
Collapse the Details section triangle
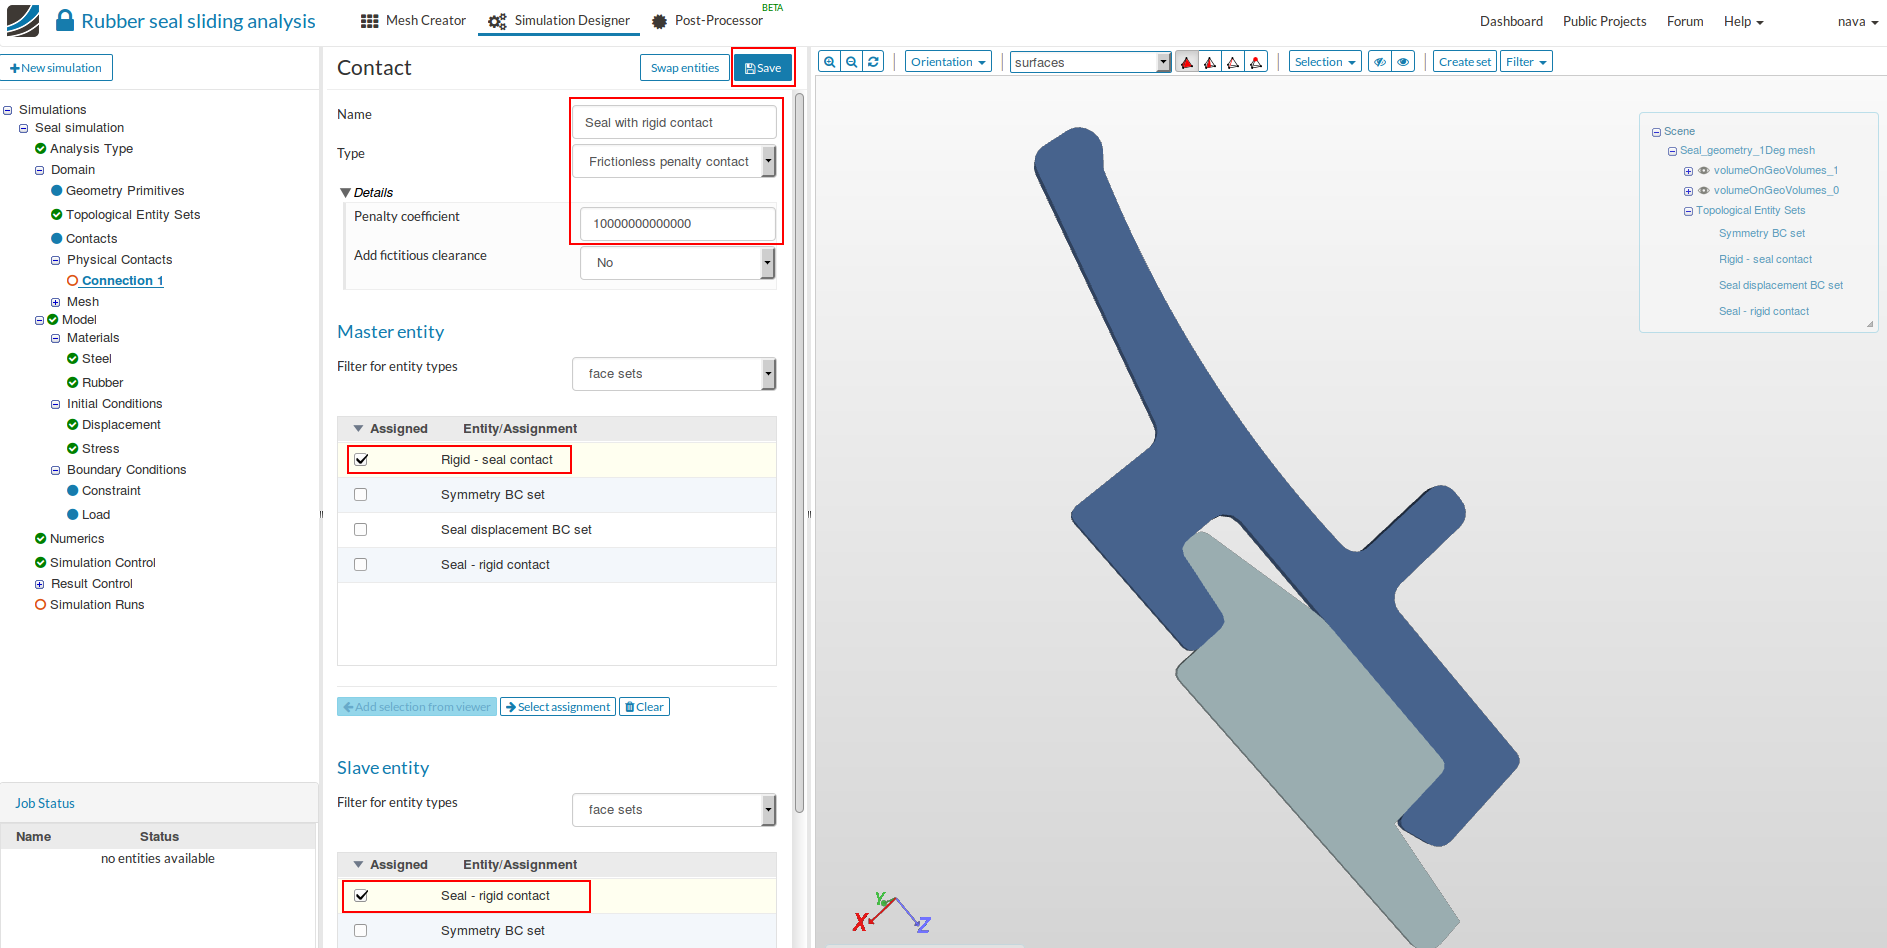click(x=345, y=193)
